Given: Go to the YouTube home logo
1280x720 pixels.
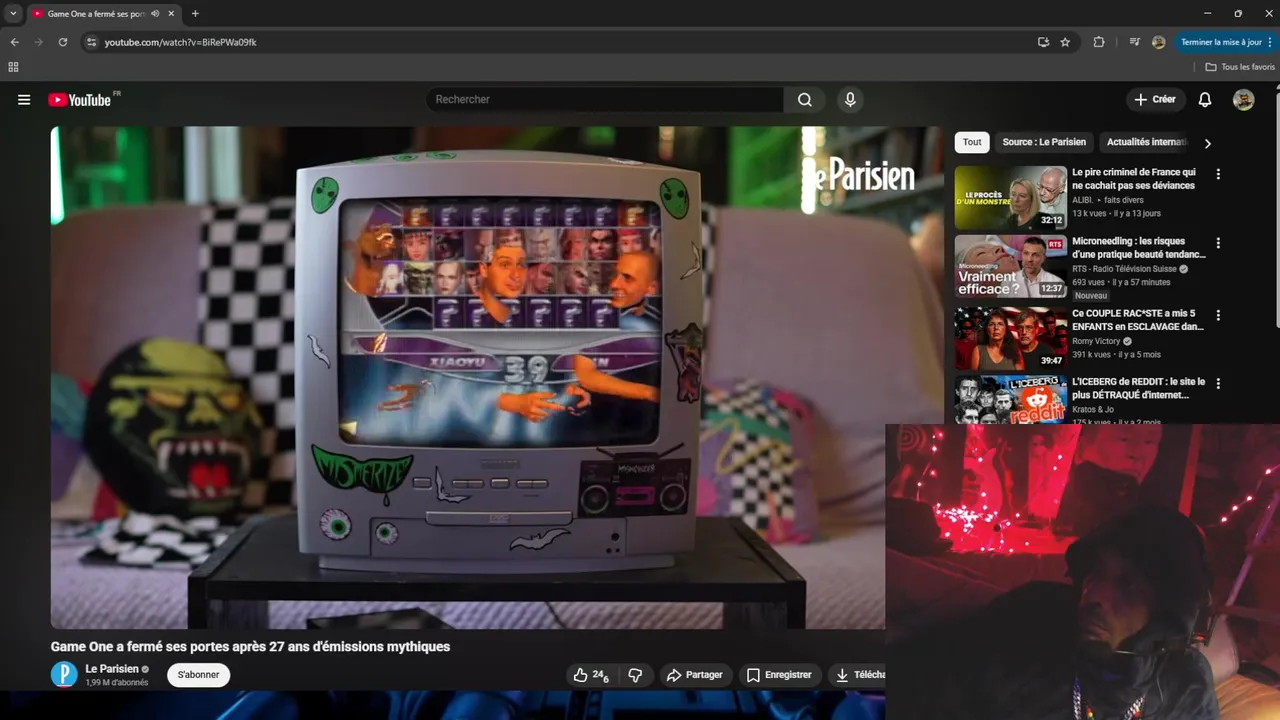Looking at the screenshot, I should pyautogui.click(x=79, y=100).
